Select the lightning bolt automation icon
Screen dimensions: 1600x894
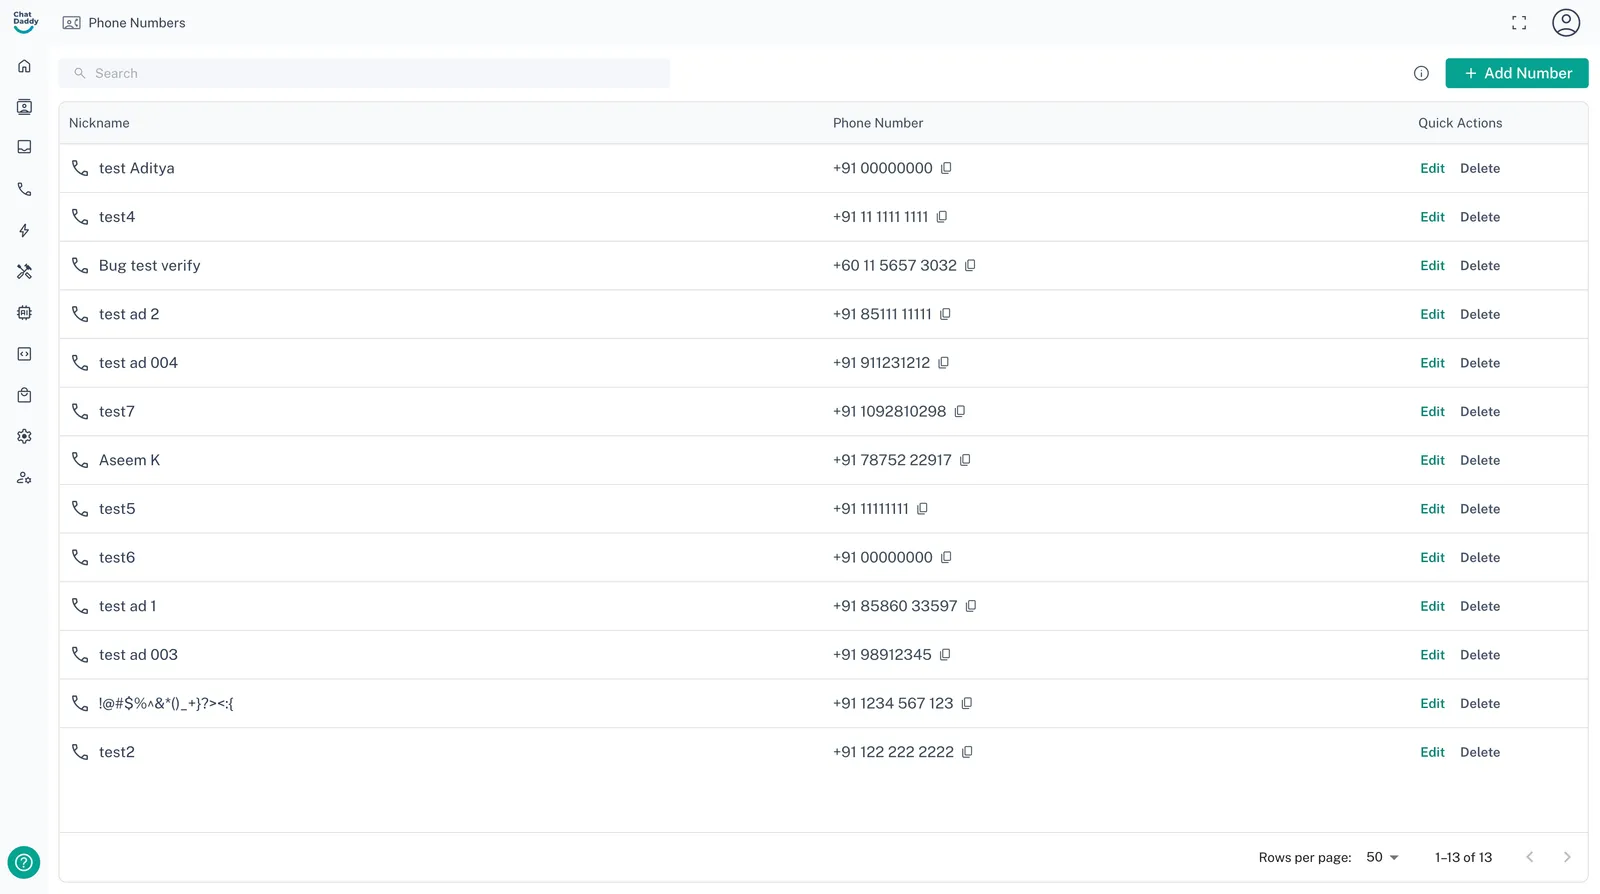click(24, 230)
